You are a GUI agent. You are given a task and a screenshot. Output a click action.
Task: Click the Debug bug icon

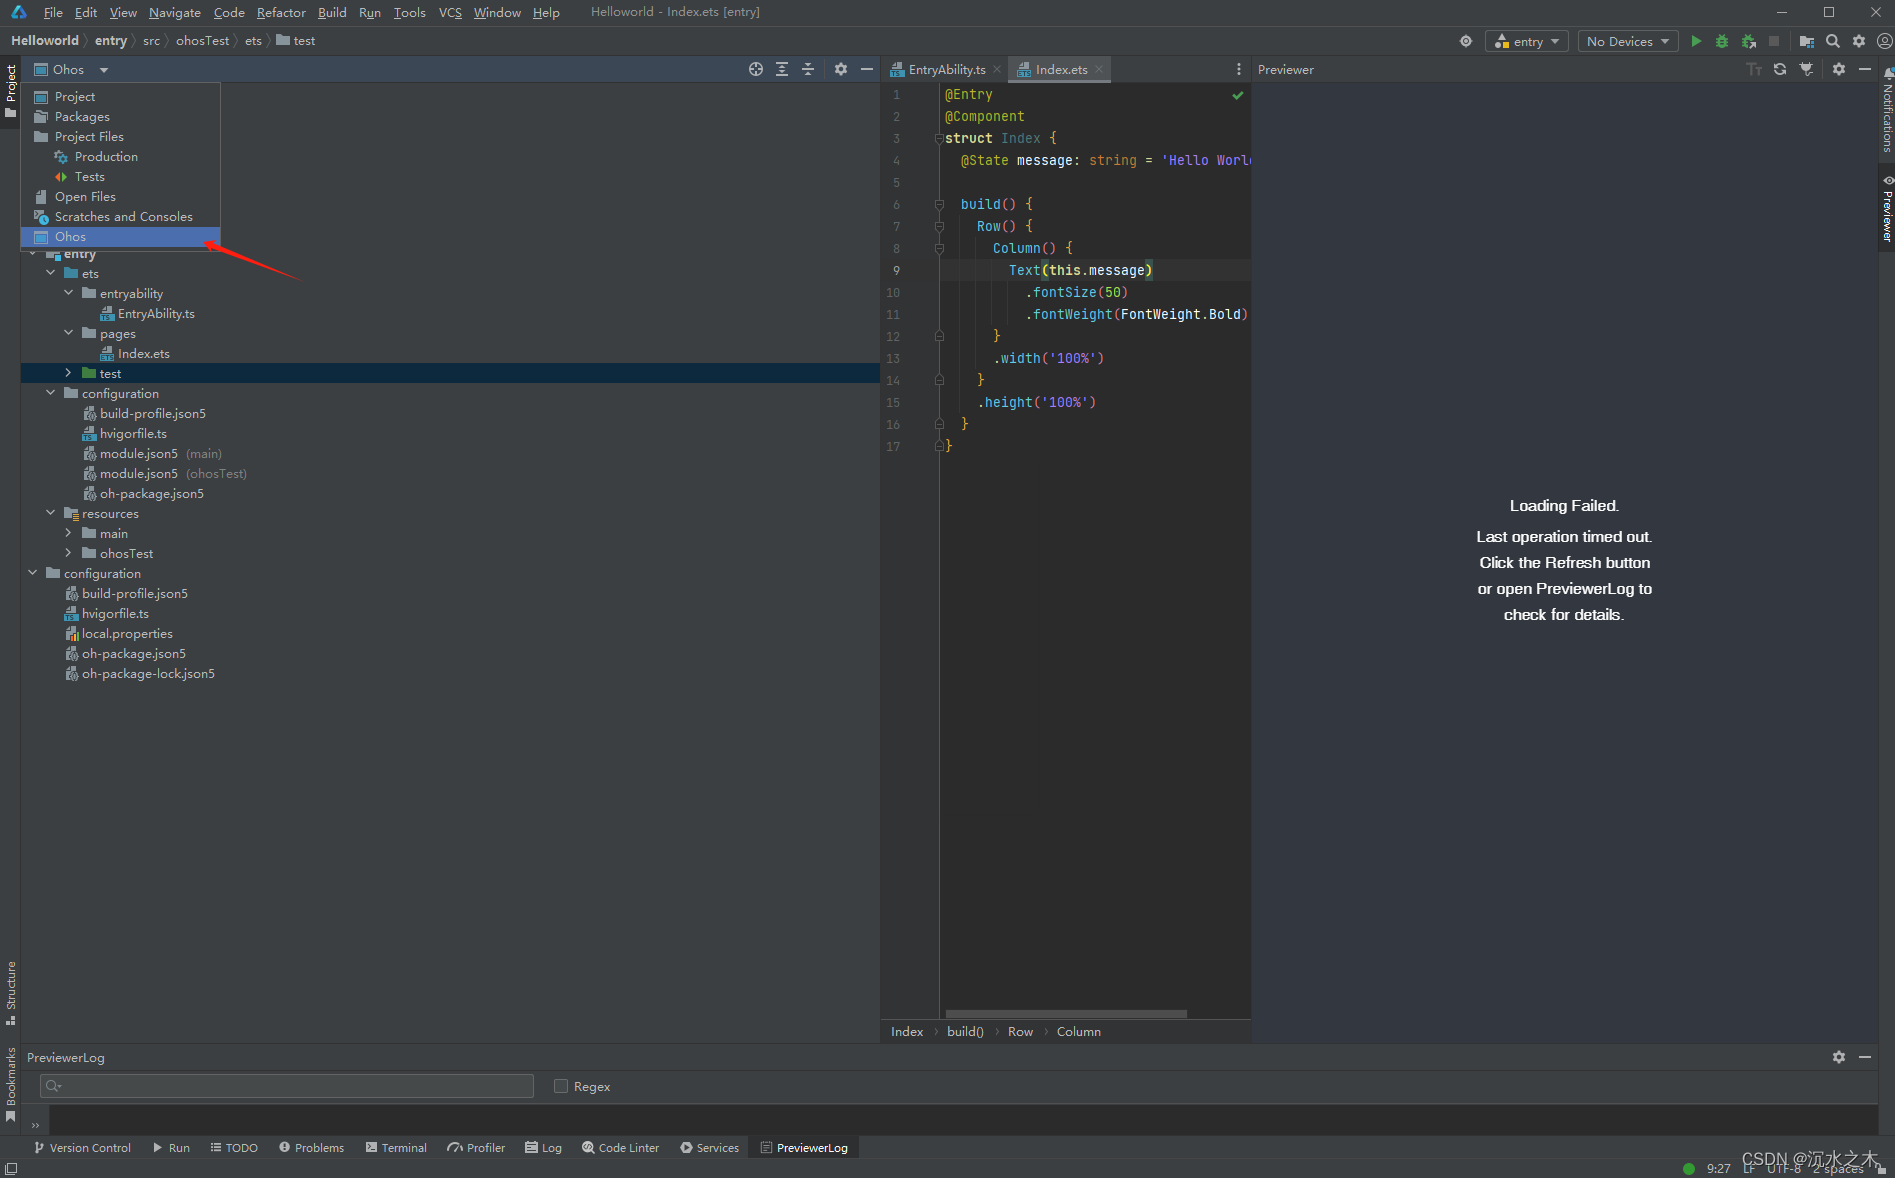pos(1722,41)
